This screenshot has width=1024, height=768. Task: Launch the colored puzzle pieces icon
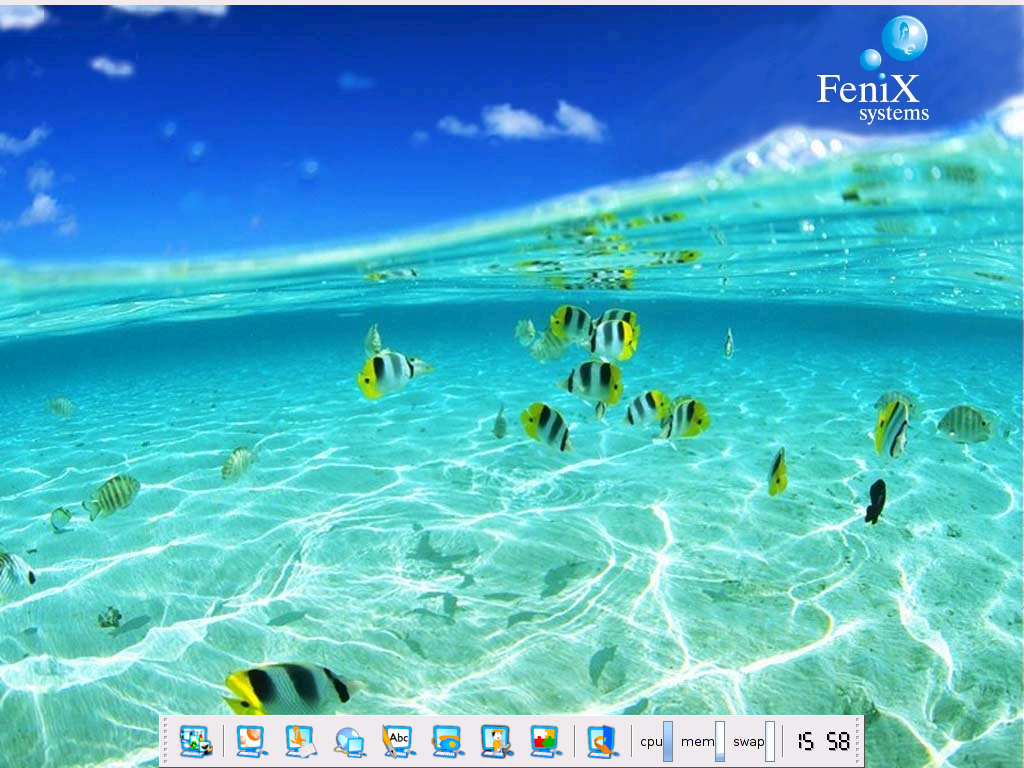[545, 741]
